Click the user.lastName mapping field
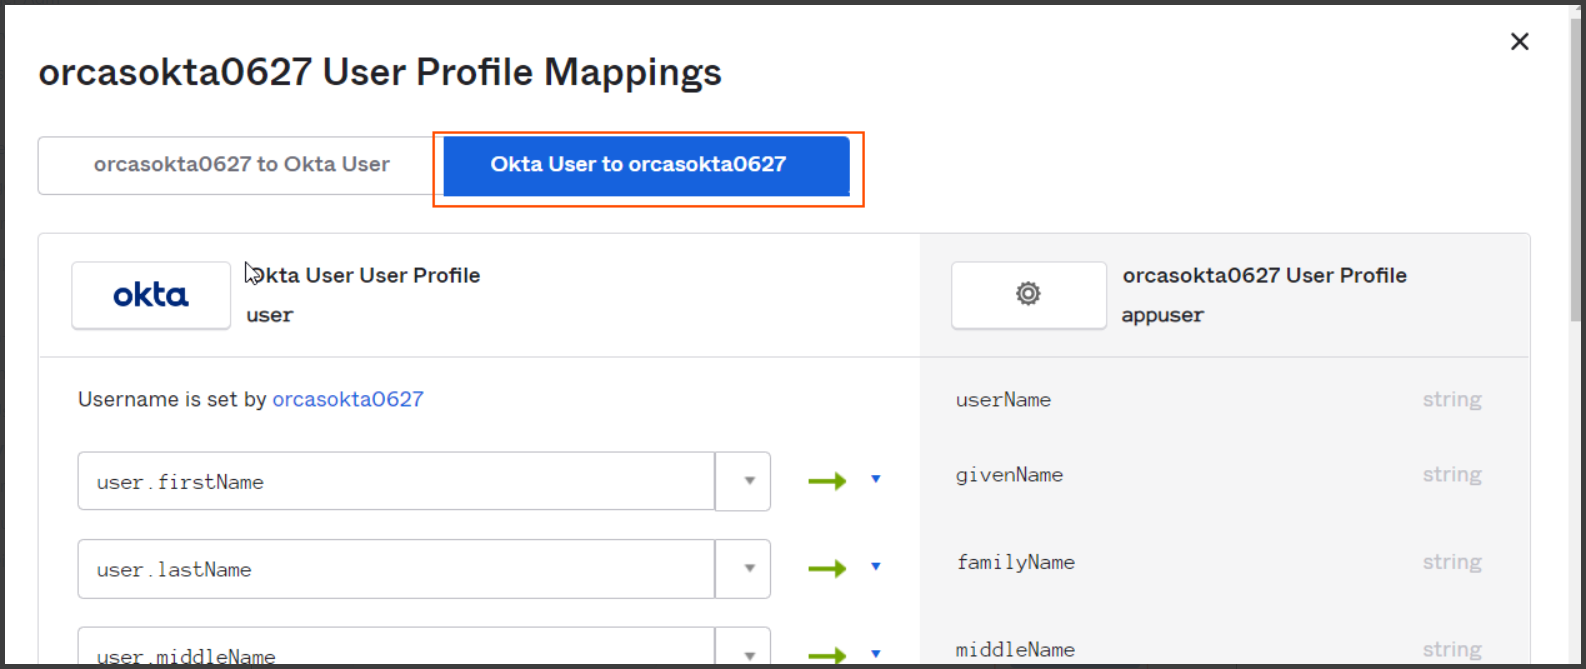The image size is (1586, 669). [x=396, y=569]
